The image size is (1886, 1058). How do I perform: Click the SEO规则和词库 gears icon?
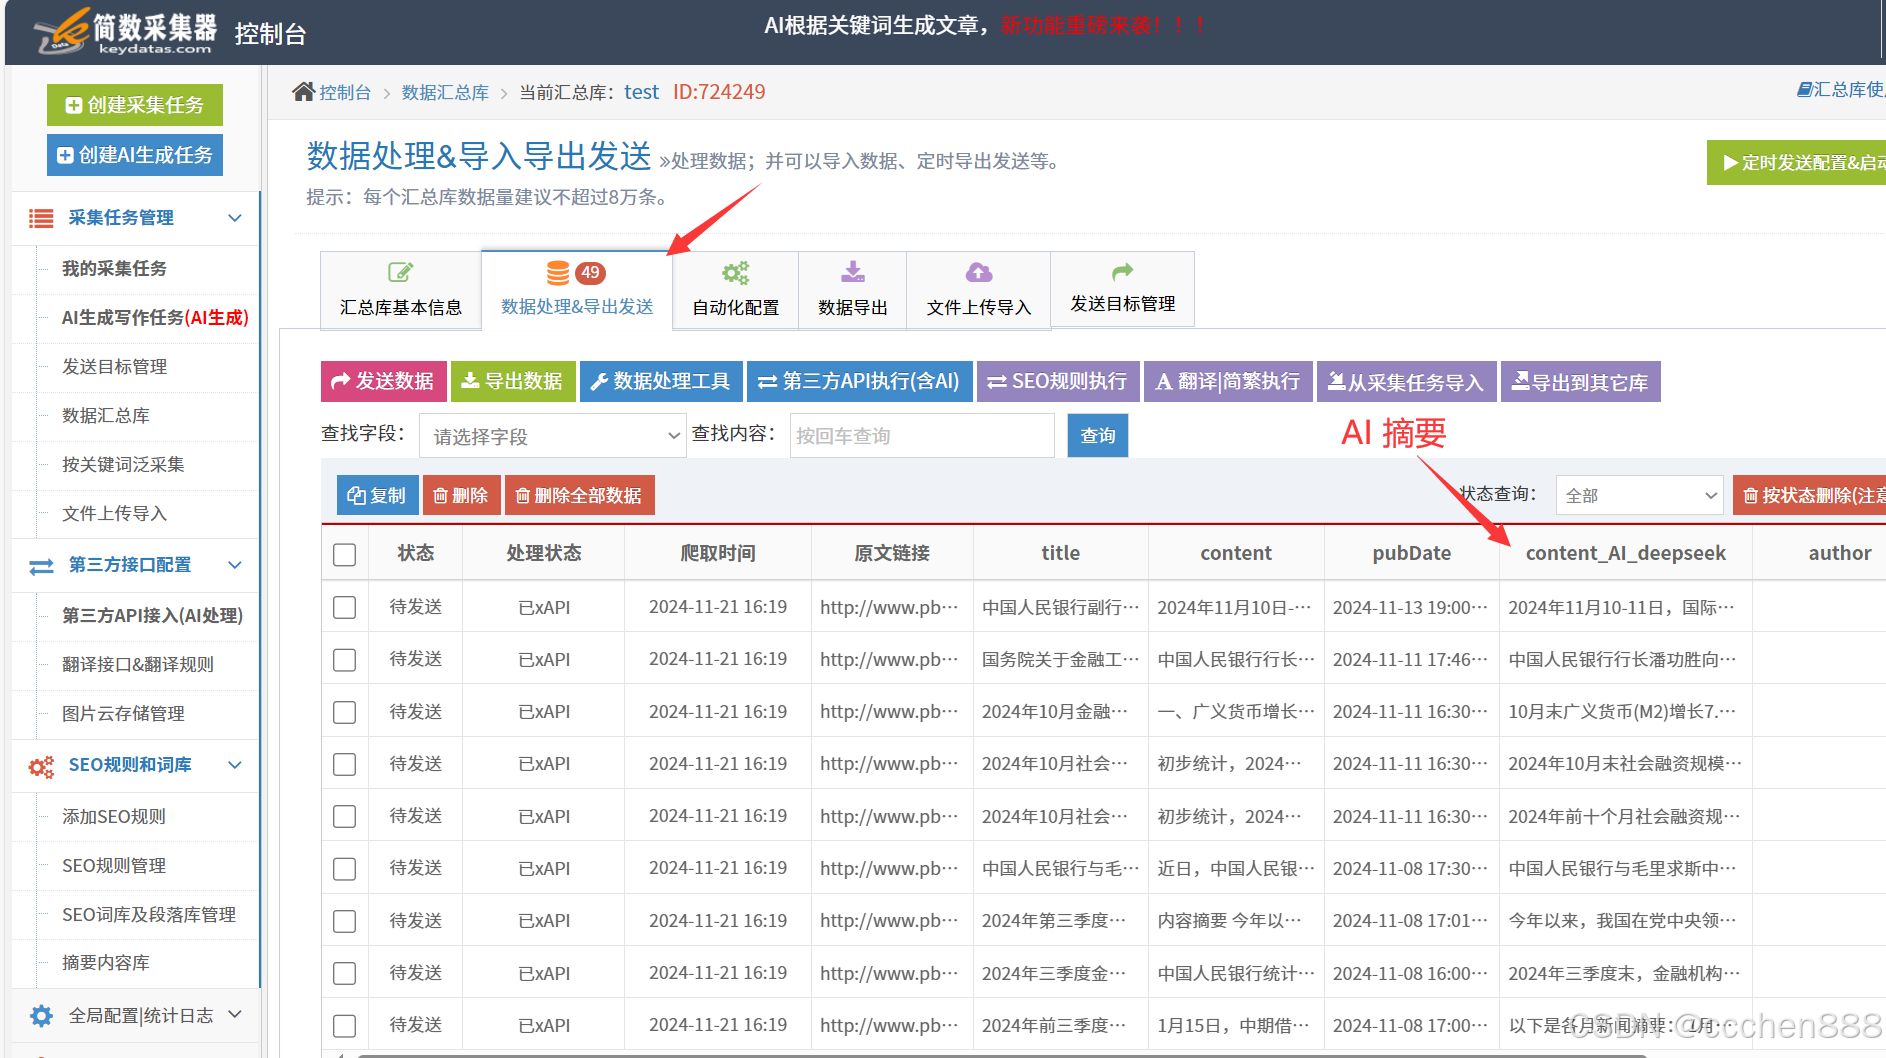tap(41, 766)
